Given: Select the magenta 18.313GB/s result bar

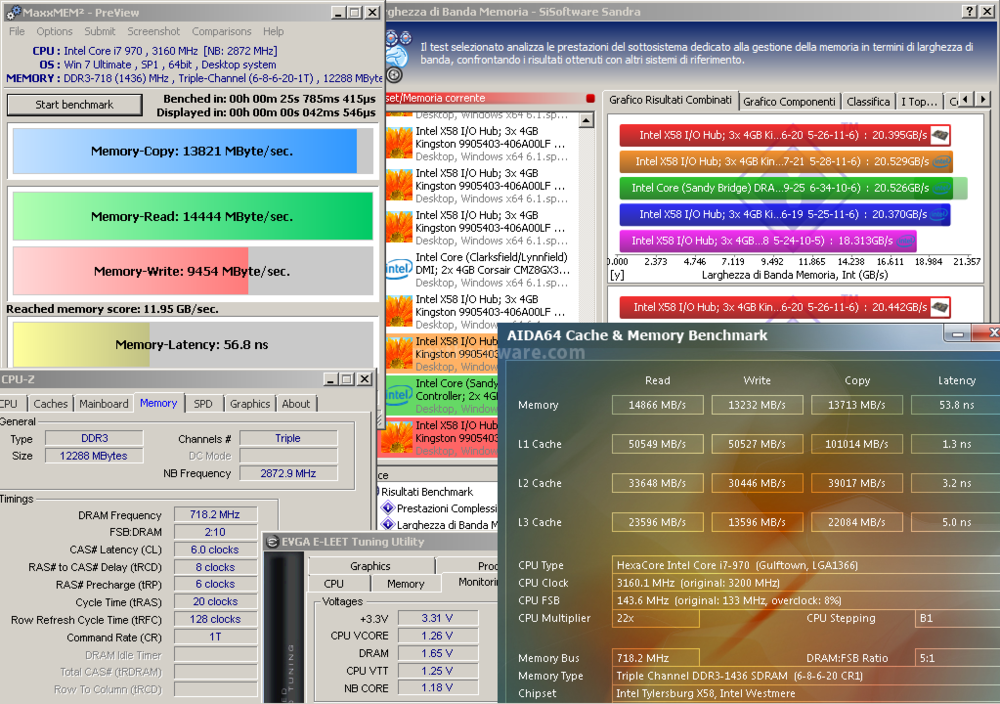Looking at the screenshot, I should pyautogui.click(x=768, y=240).
